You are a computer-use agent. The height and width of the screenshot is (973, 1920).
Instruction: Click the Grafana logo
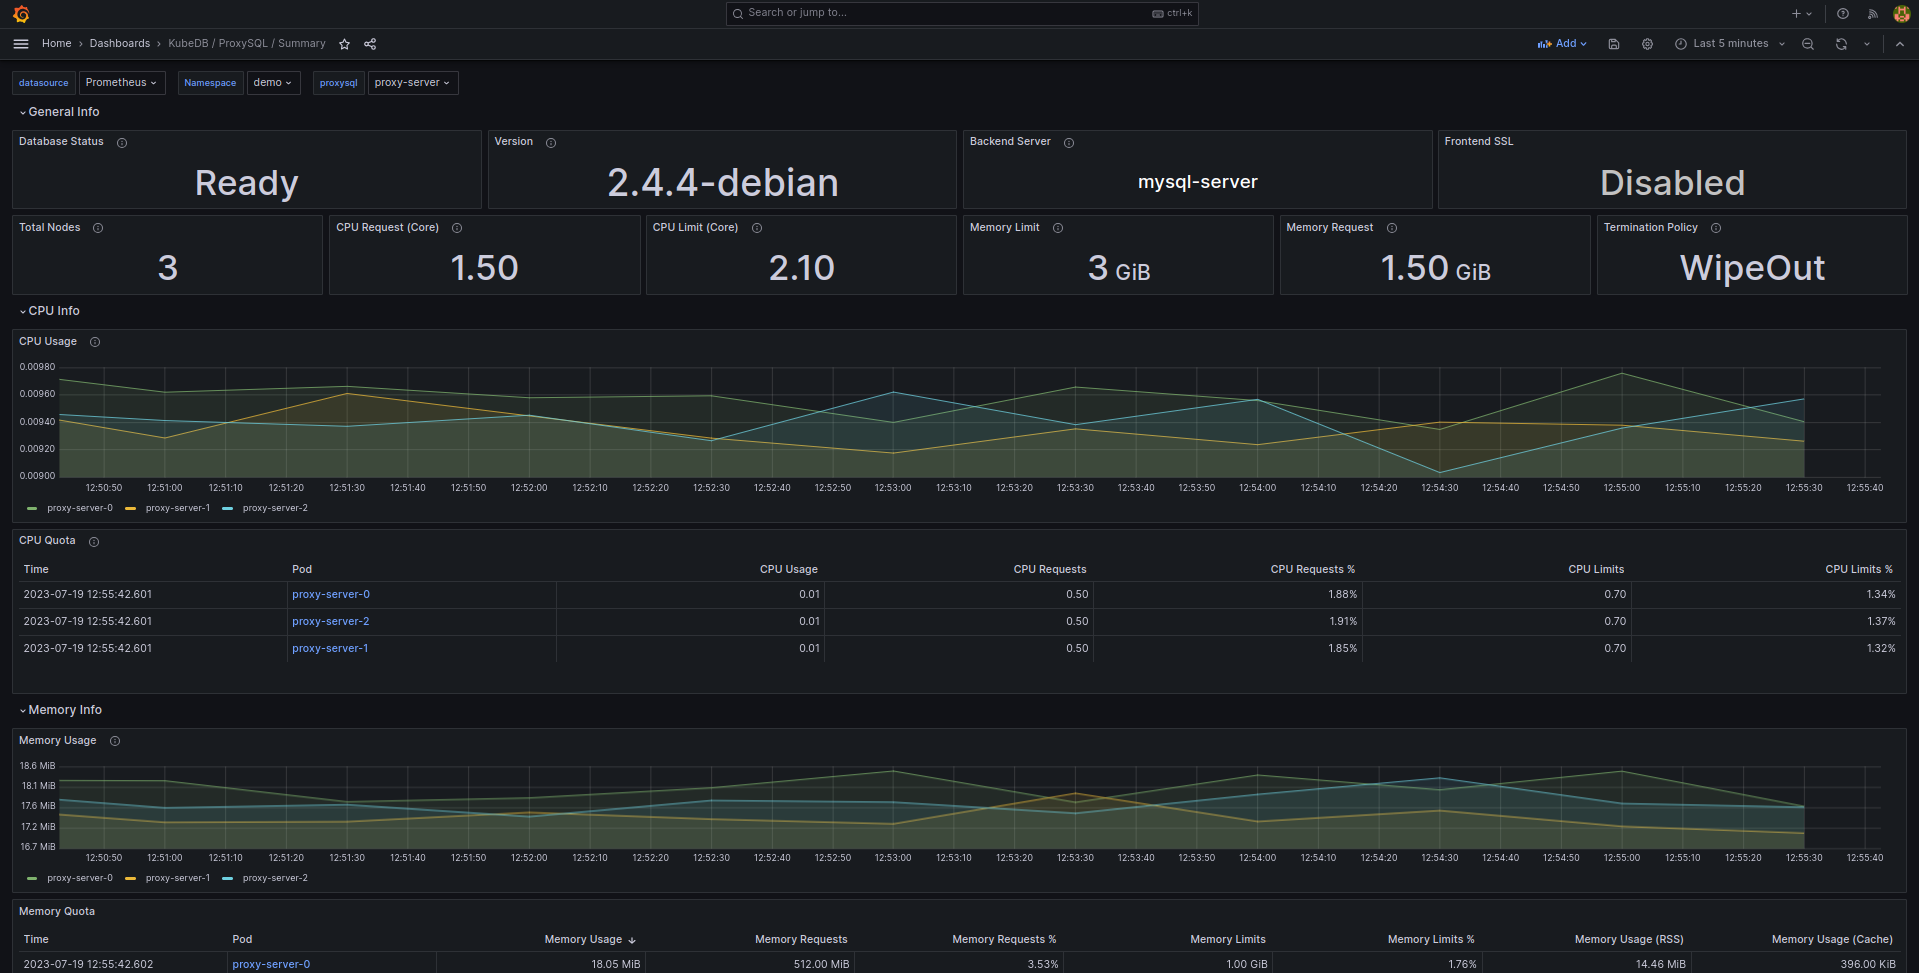(21, 13)
